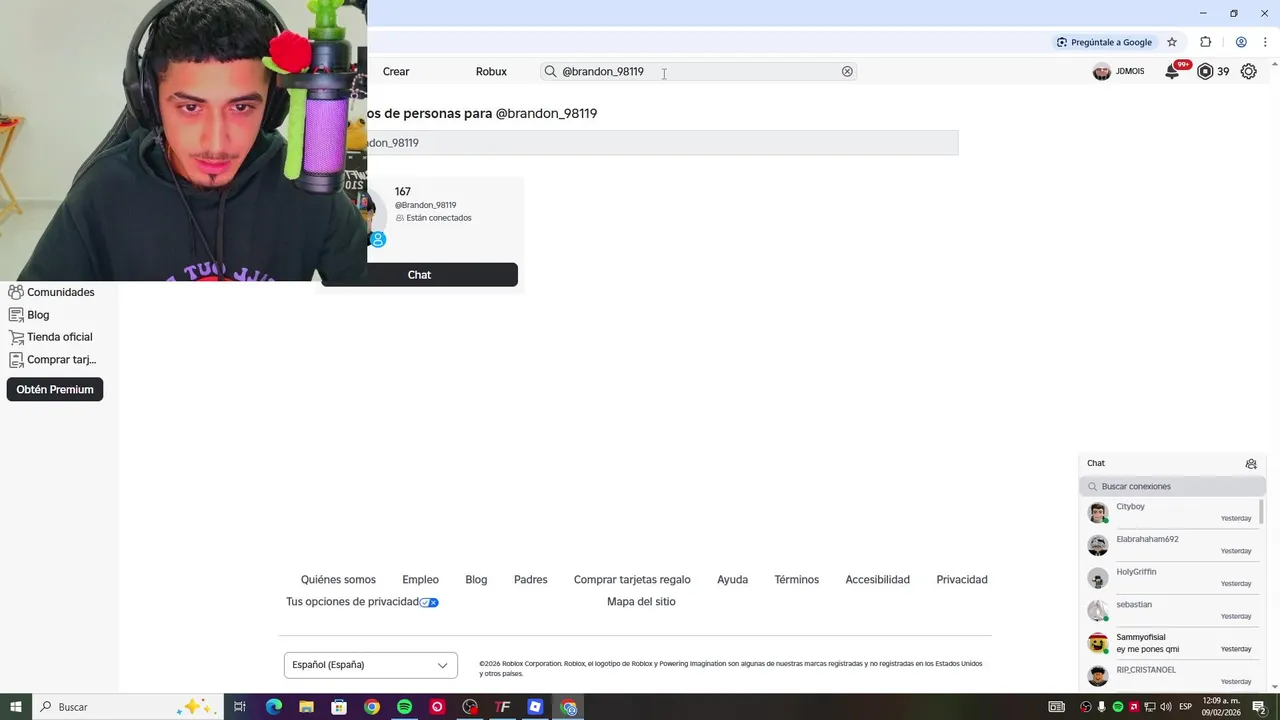1280x720 pixels.
Task: Click the chat list scrollbar
Action: 1261,510
